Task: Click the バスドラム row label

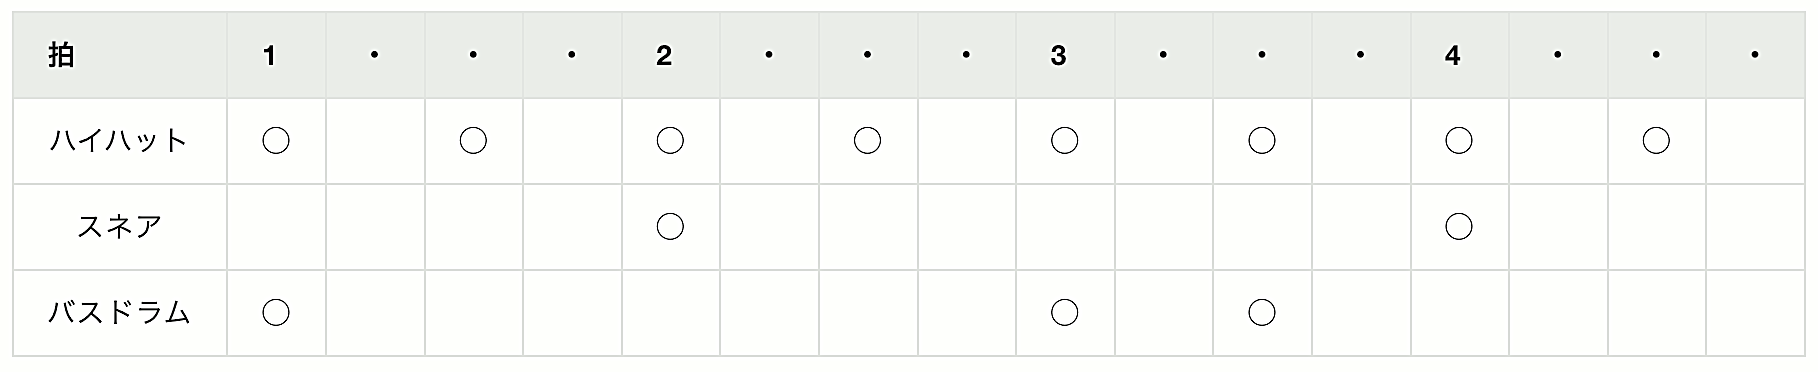Action: point(119,313)
